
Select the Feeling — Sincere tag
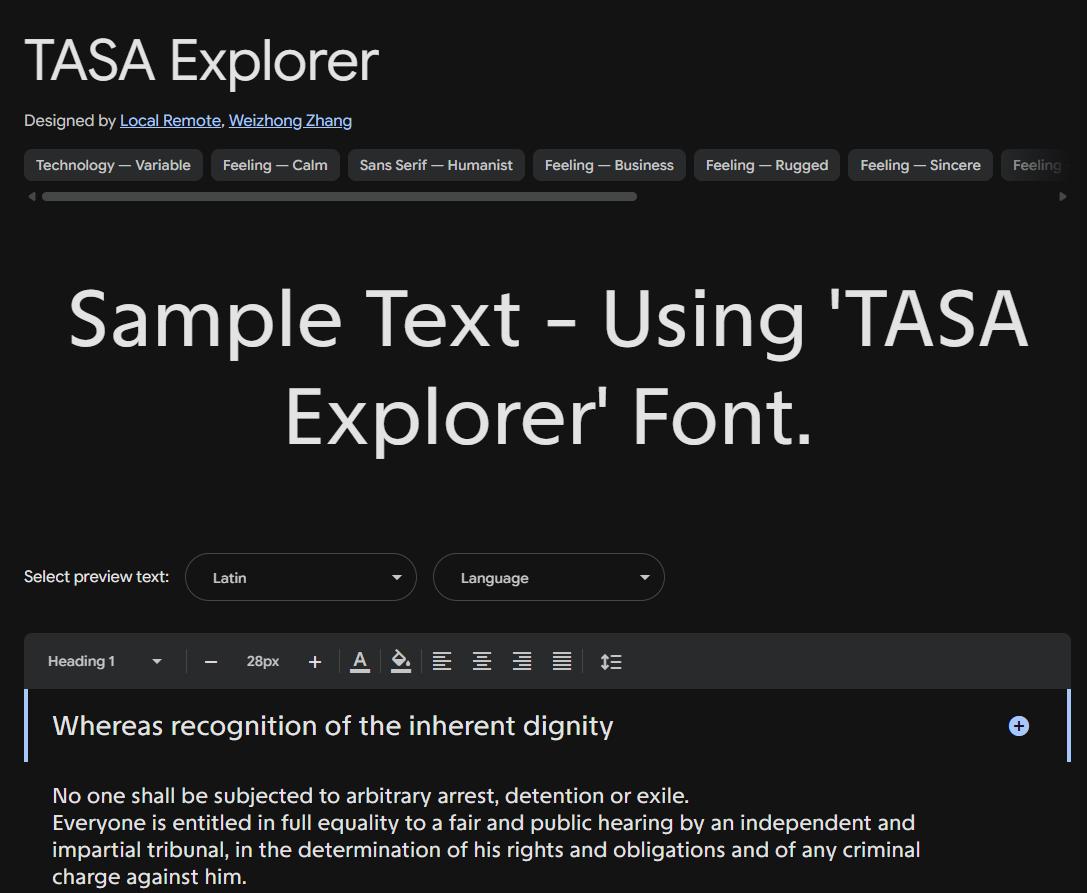coord(920,165)
